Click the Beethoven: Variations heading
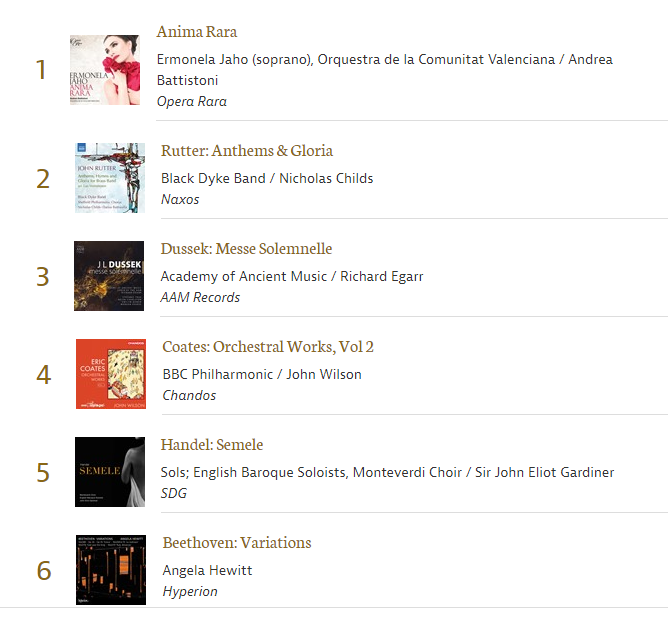Image resolution: width=668 pixels, height=626 pixels. 237,543
